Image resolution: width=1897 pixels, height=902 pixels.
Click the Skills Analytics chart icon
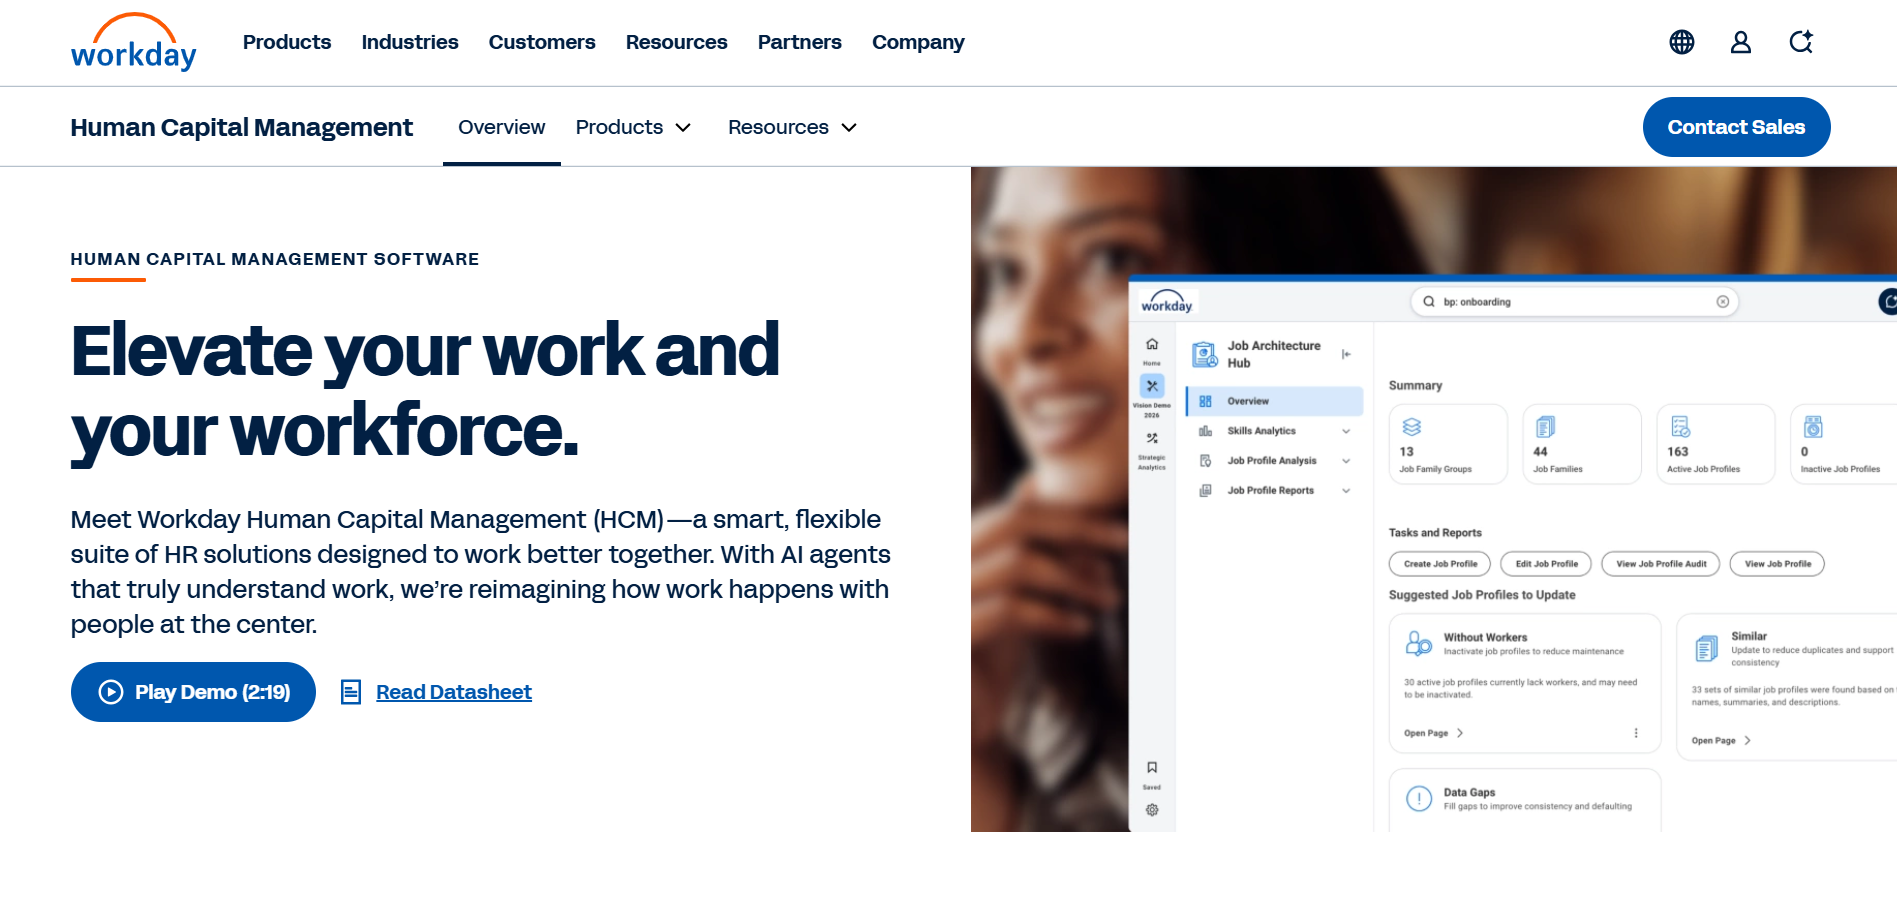pyautogui.click(x=1206, y=431)
